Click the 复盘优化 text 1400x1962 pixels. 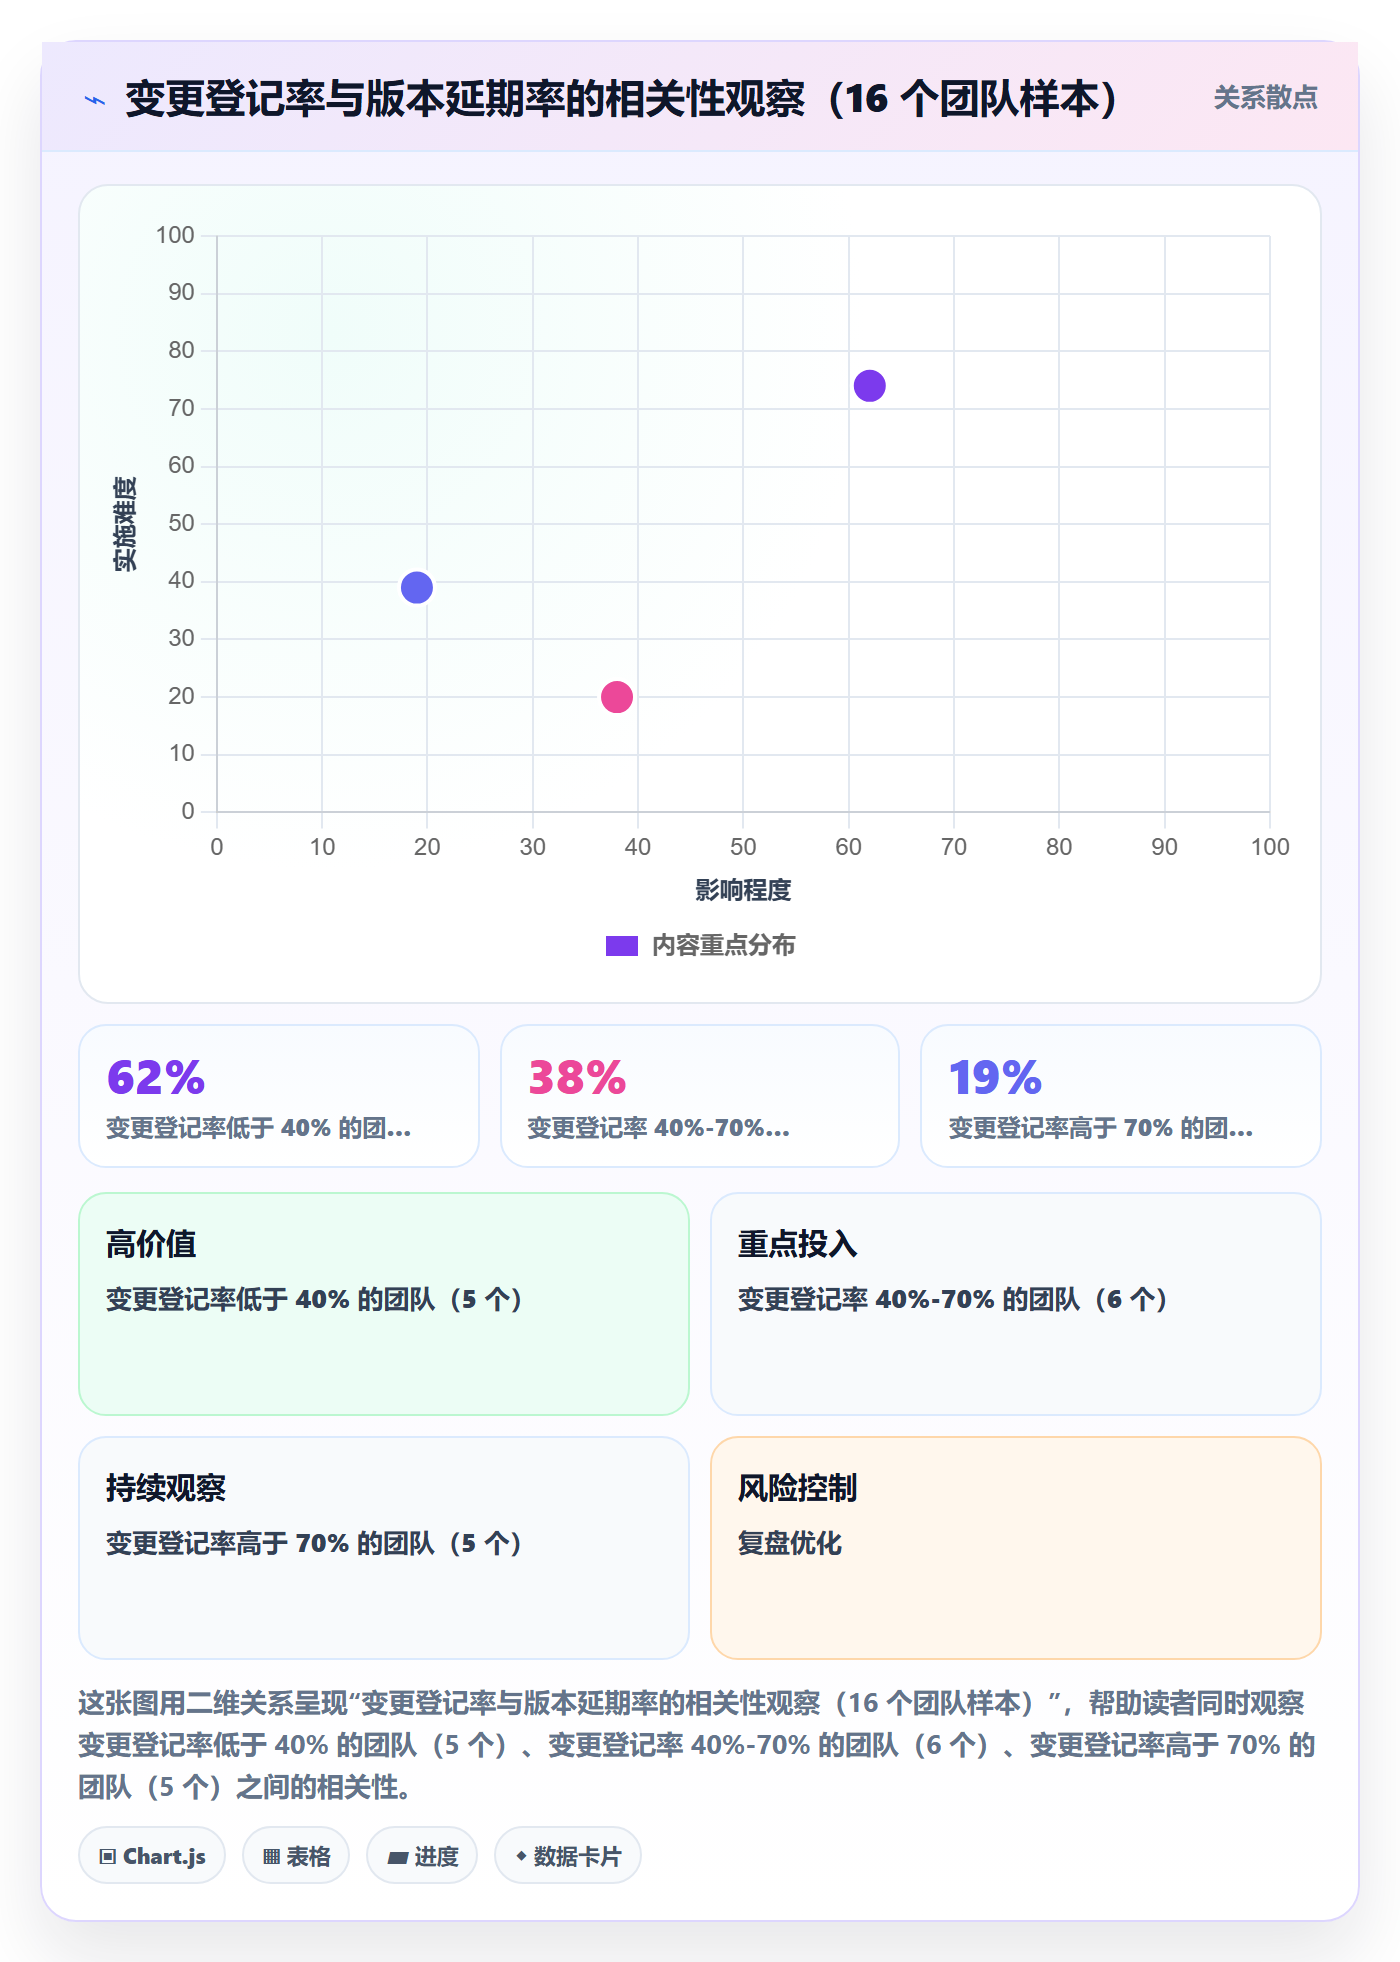tap(790, 1543)
